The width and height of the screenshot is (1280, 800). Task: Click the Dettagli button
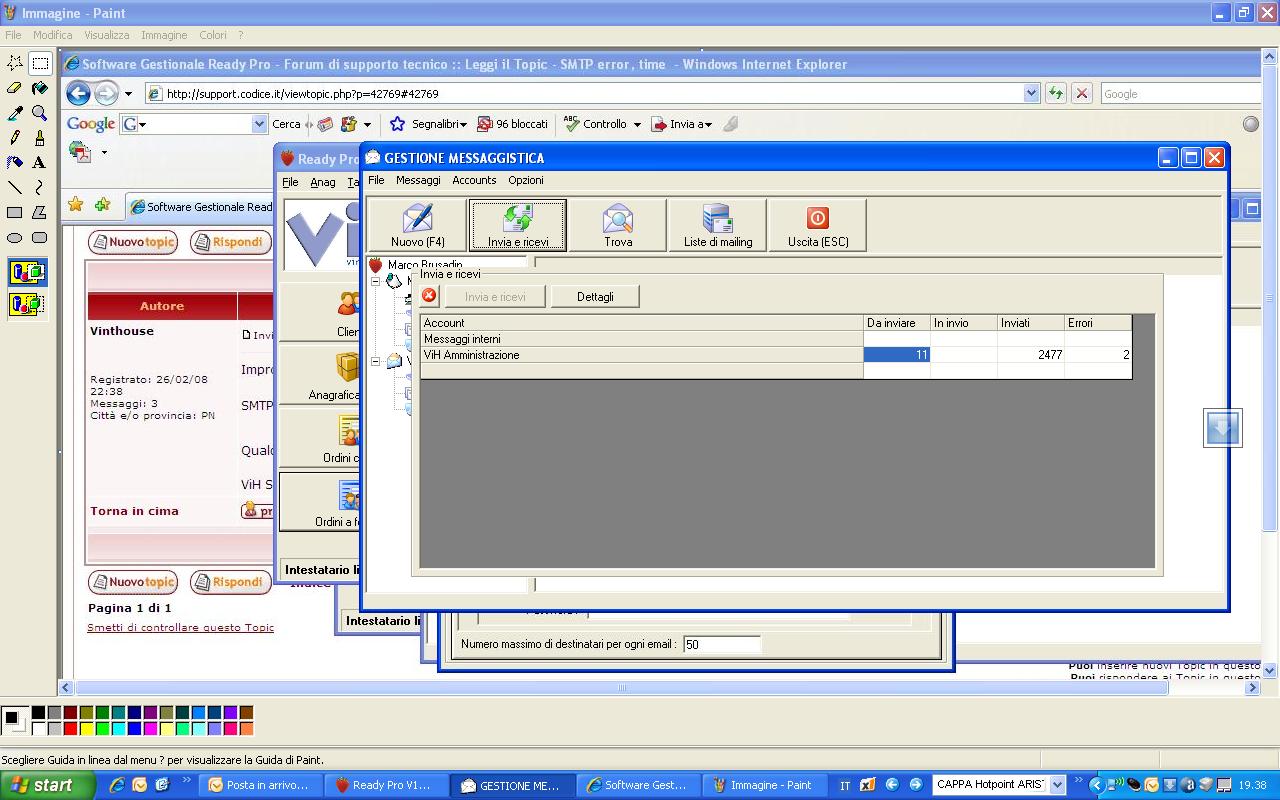[x=595, y=297]
